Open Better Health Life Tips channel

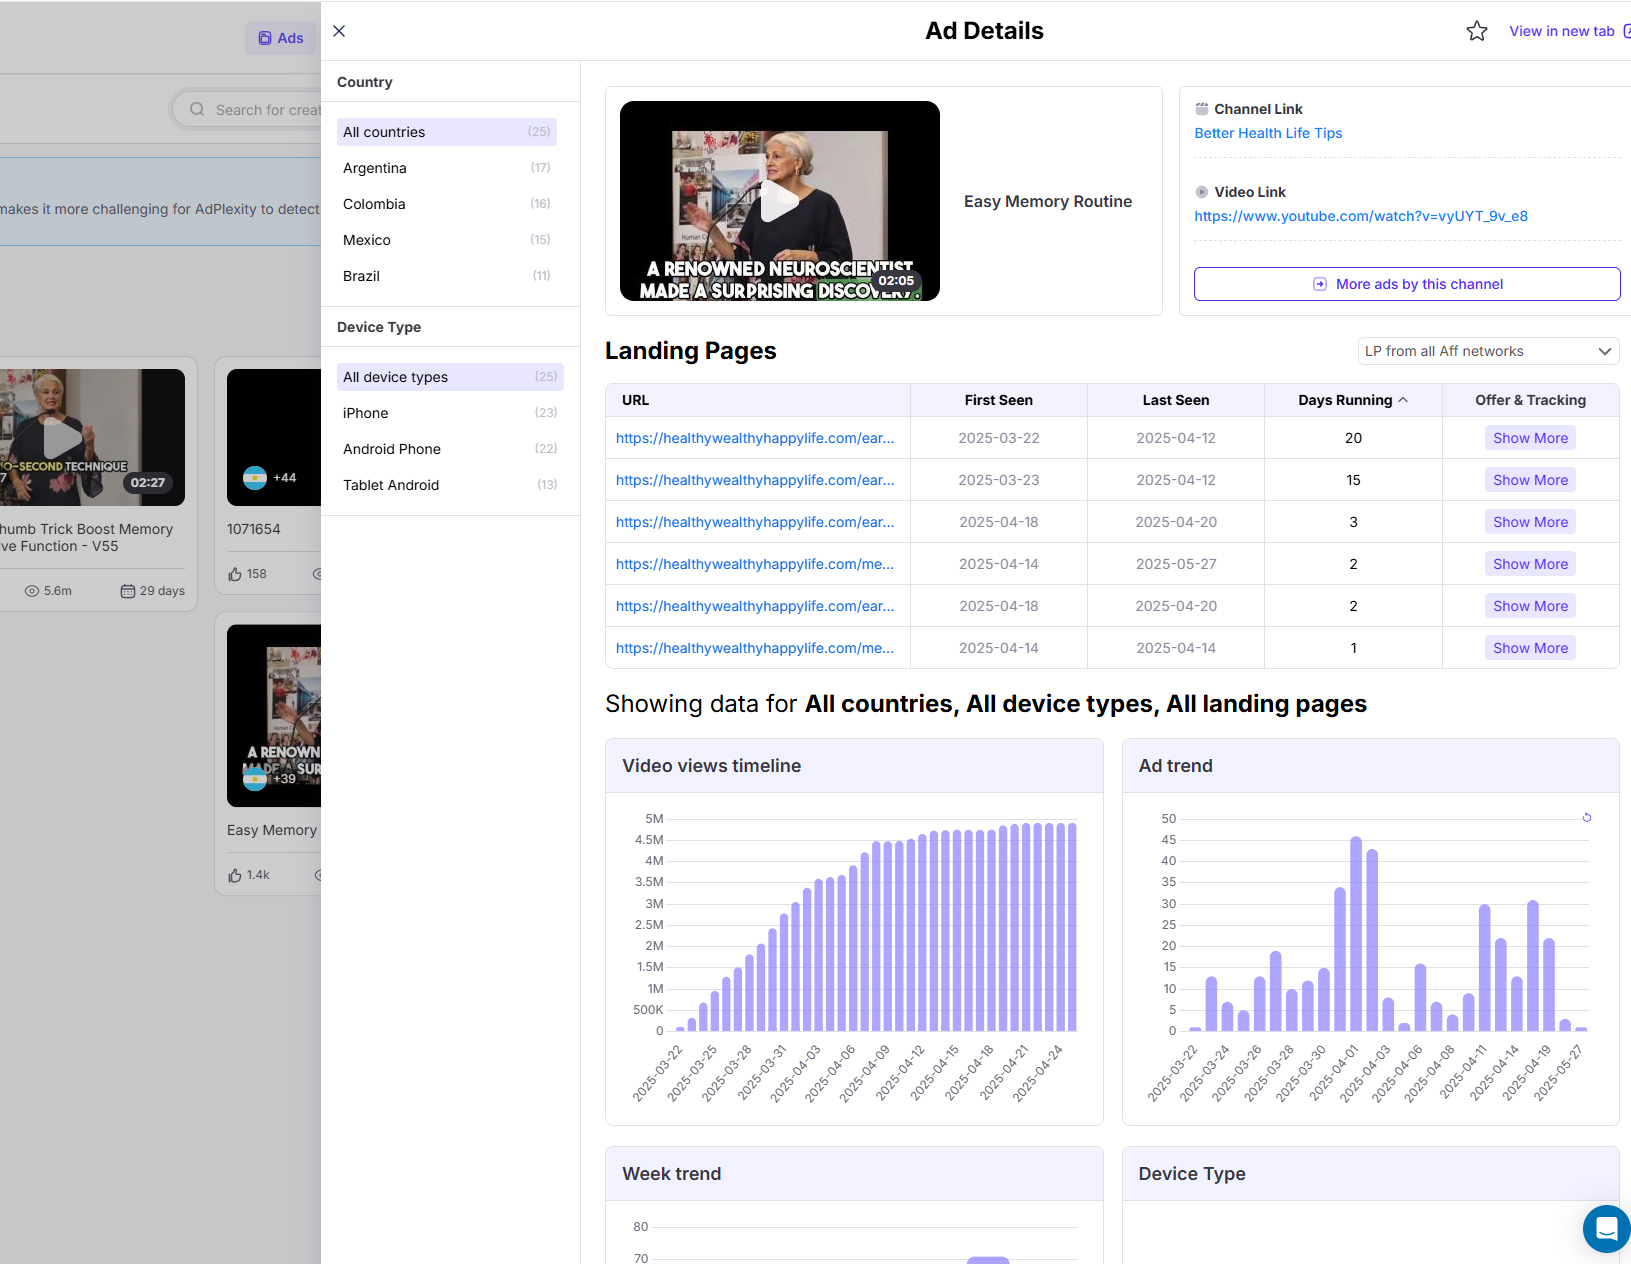click(1268, 133)
